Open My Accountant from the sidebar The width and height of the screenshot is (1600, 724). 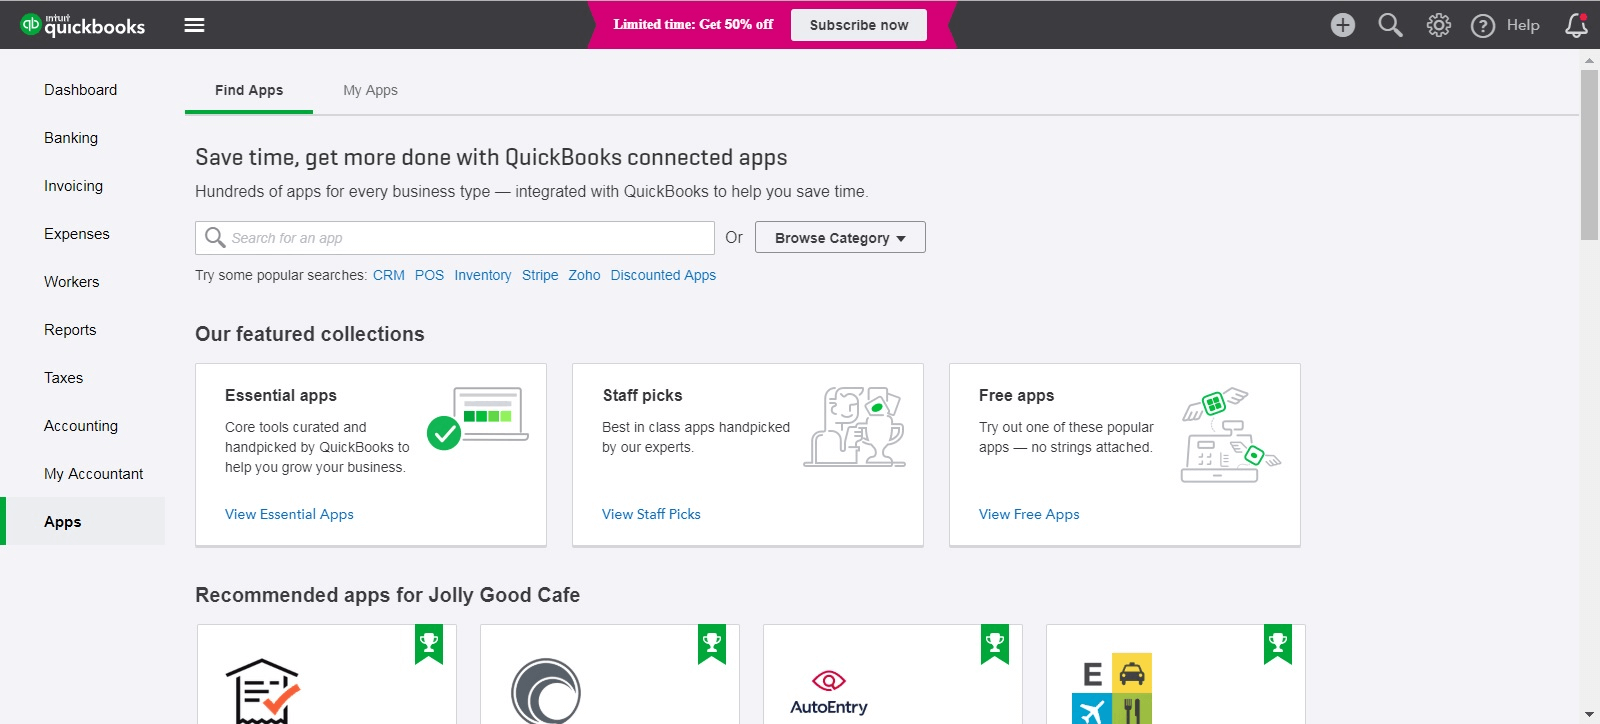tap(94, 474)
